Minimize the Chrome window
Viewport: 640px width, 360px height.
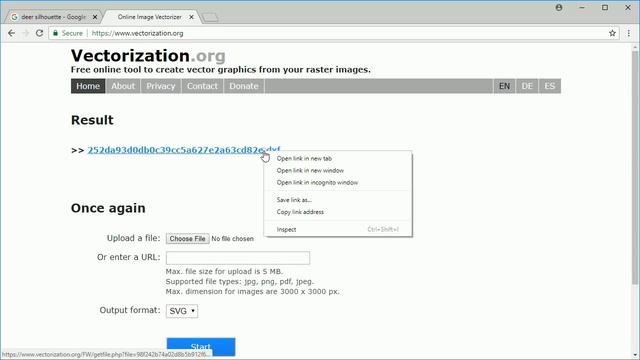[582, 7]
